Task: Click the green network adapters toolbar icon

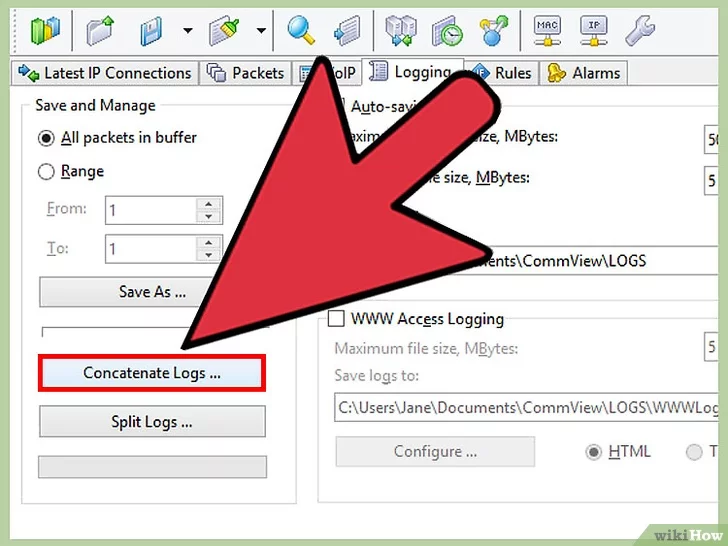Action: click(x=45, y=31)
